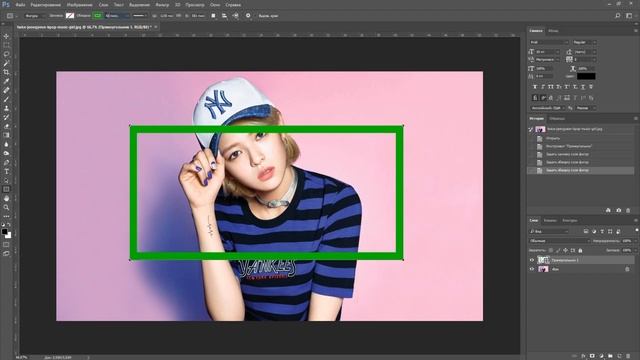Screen dimensions: 640x360
Task: Select the Eraser tool
Action: [6, 126]
